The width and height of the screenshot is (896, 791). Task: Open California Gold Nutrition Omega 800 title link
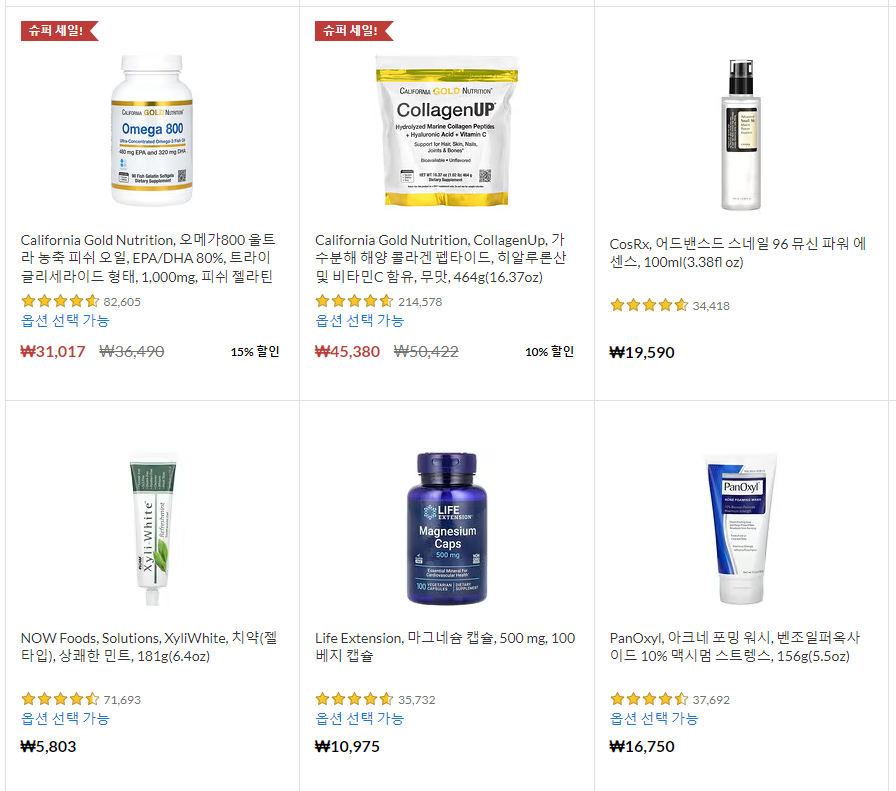point(148,258)
